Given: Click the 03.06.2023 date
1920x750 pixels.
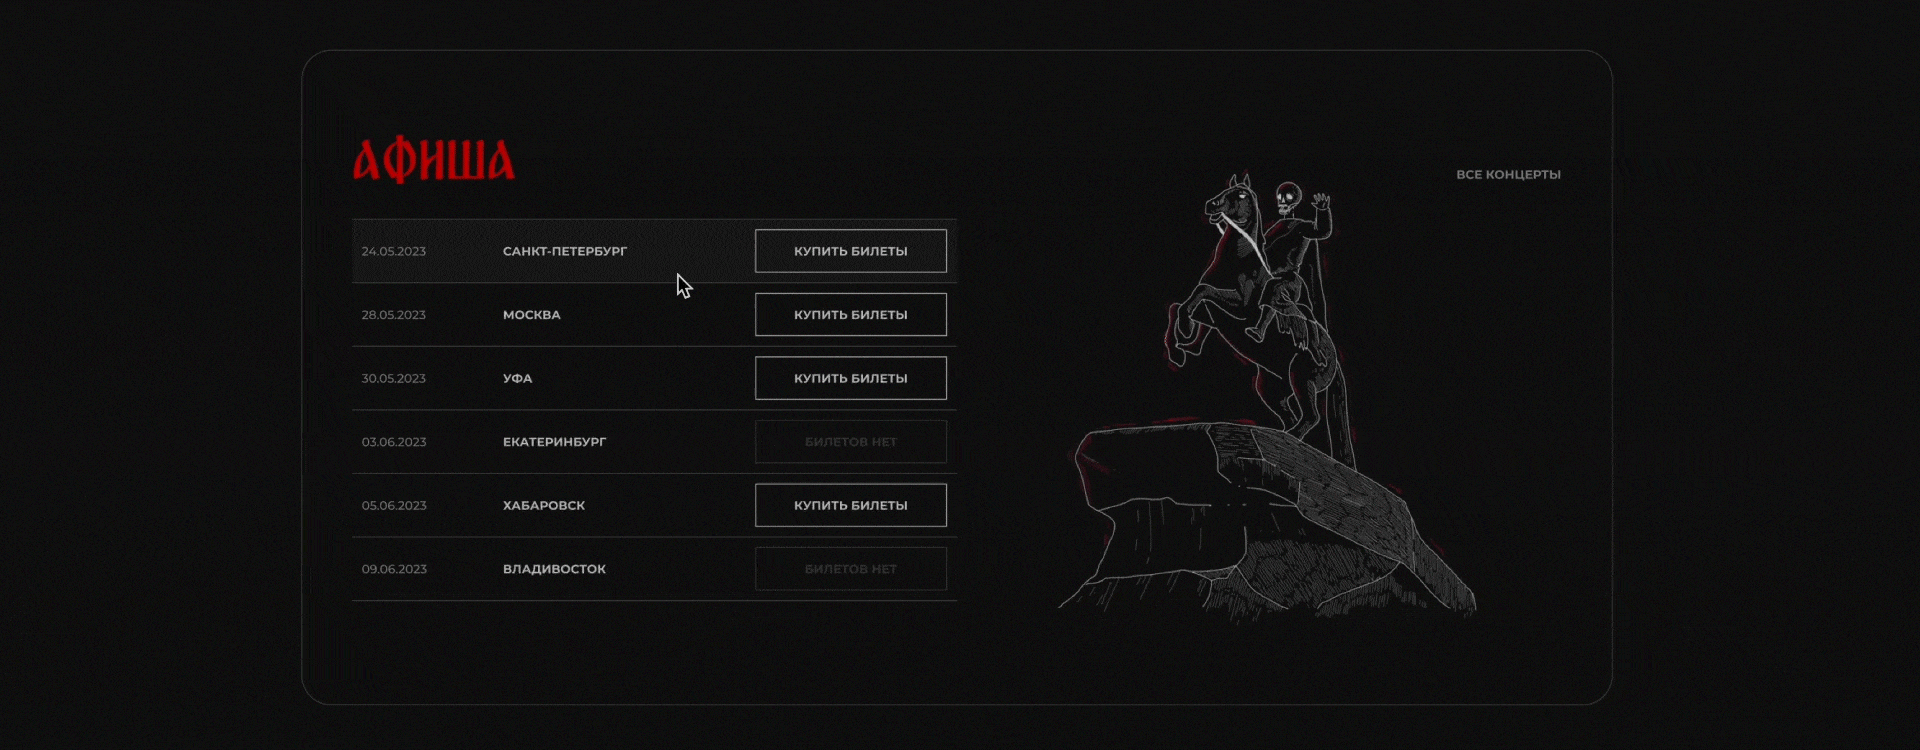Looking at the screenshot, I should tap(393, 442).
